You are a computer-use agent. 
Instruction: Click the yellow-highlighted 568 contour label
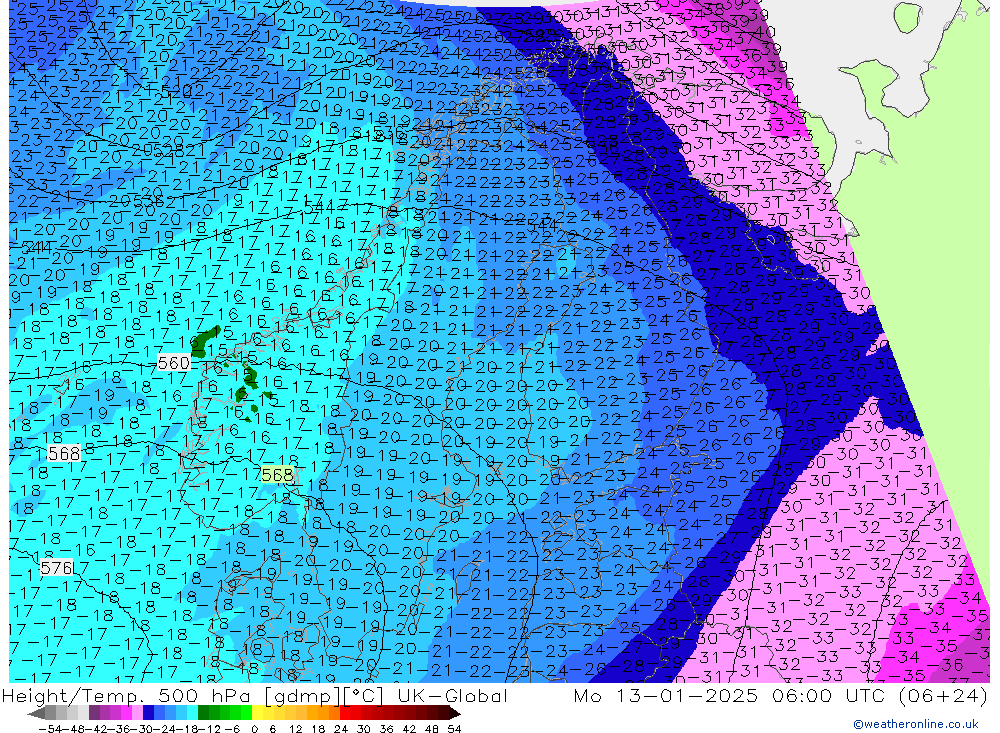click(277, 475)
